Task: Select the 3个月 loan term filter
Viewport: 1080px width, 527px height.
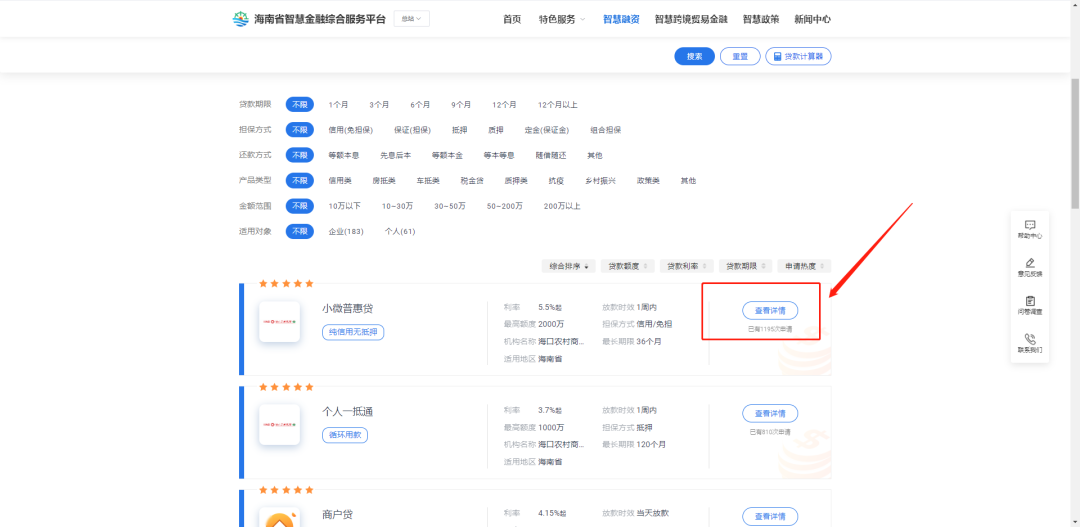Action: [379, 105]
